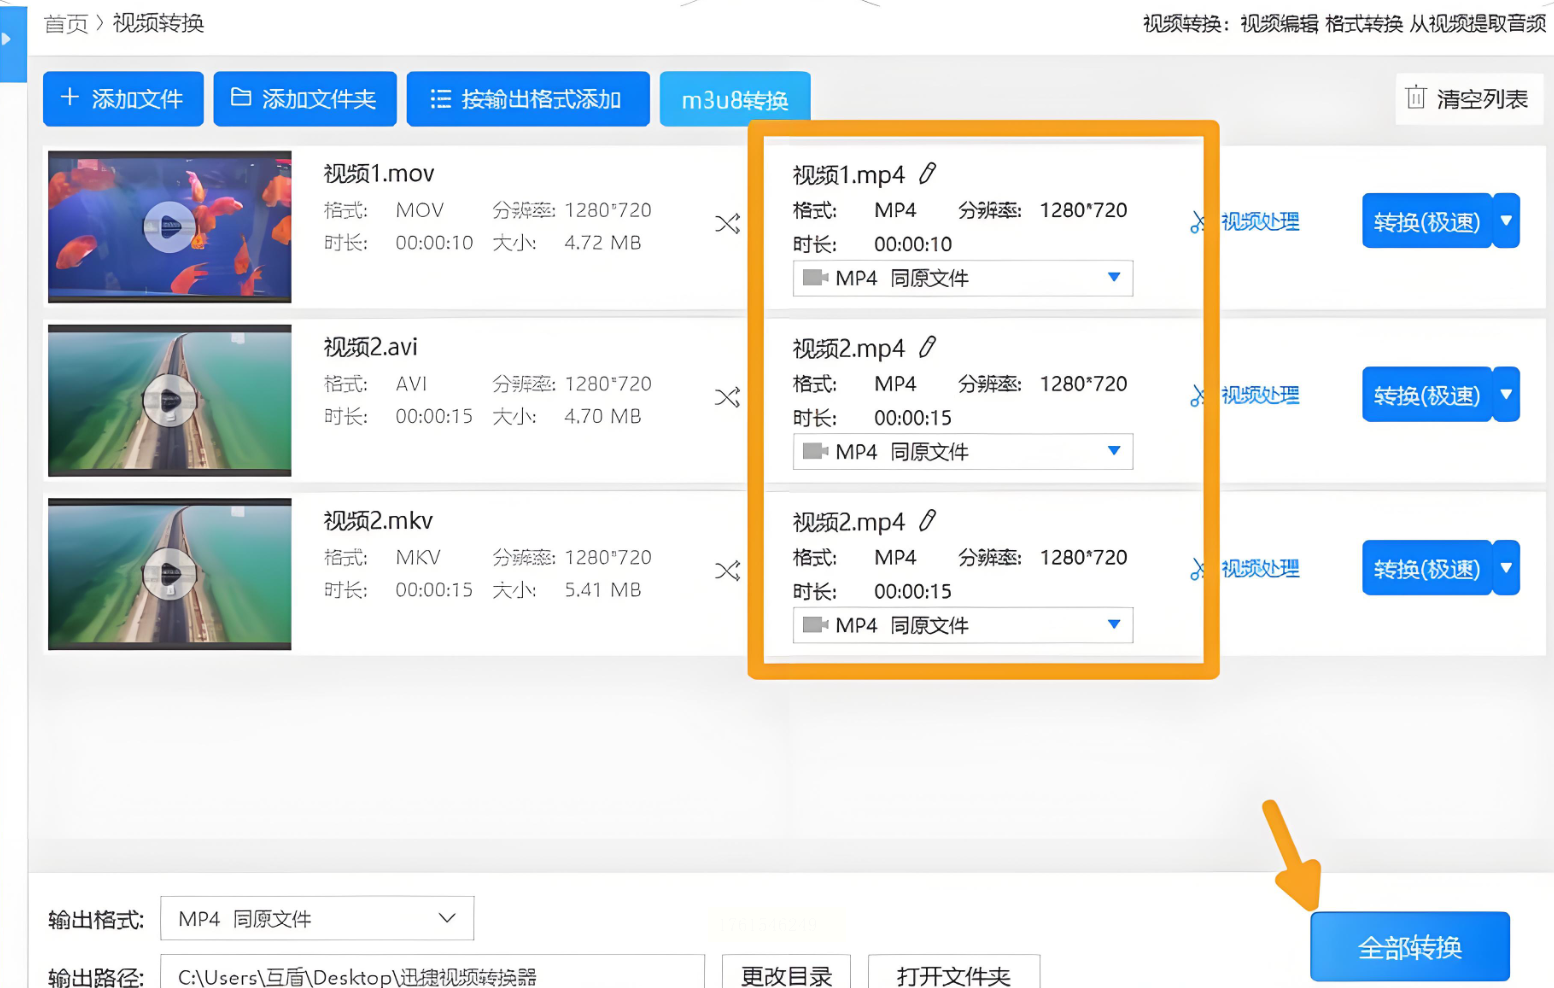Click the 输出路径 path input field
The height and width of the screenshot is (988, 1554).
click(432, 975)
